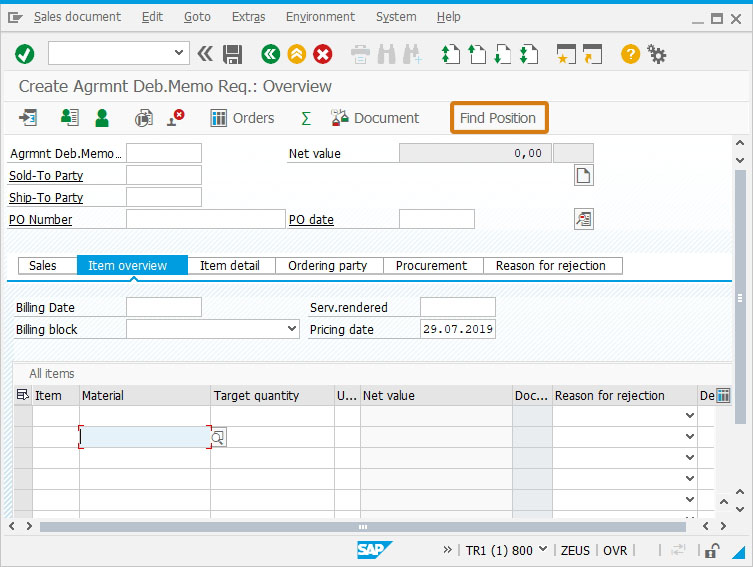
Task: Click the table select-all icon beside Item
Action: pos(22,395)
